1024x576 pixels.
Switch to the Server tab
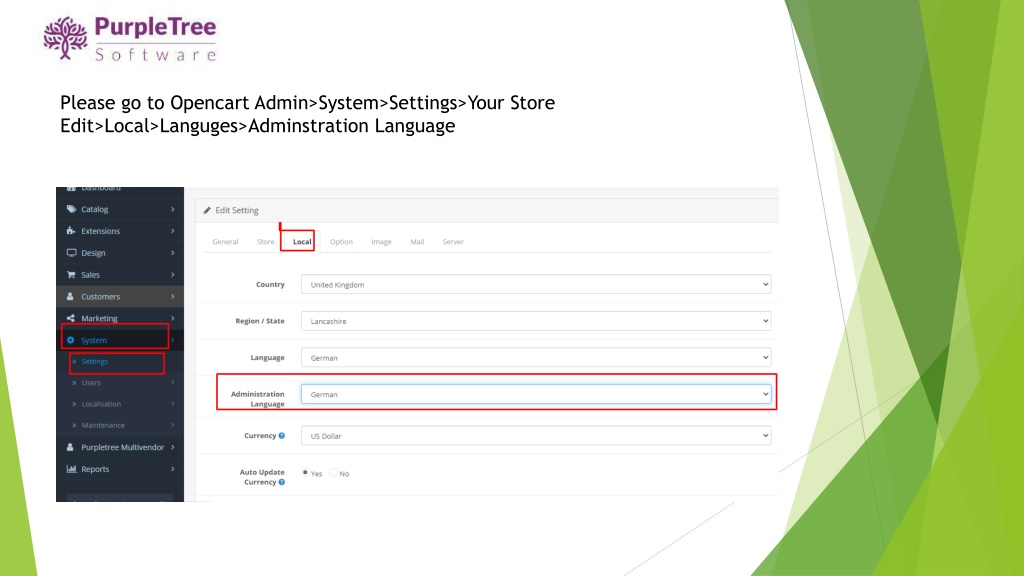[453, 242]
